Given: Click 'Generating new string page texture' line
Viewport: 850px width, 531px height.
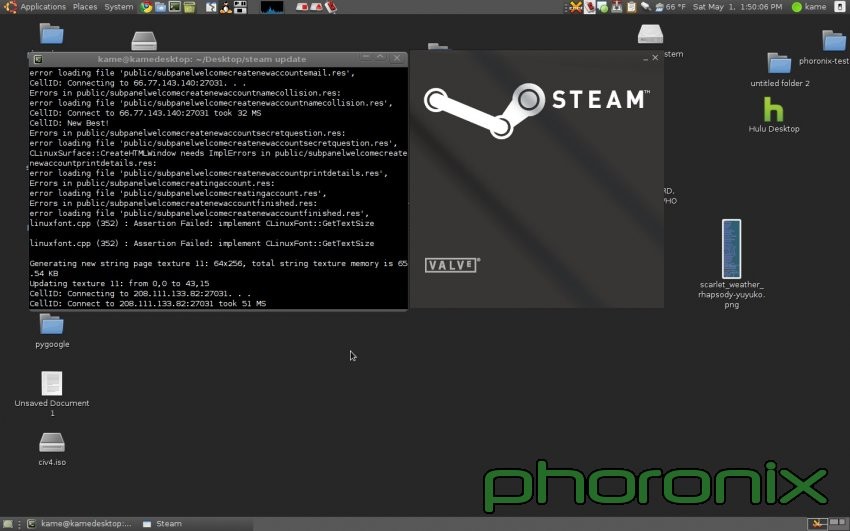Looking at the screenshot, I should 218,268.
